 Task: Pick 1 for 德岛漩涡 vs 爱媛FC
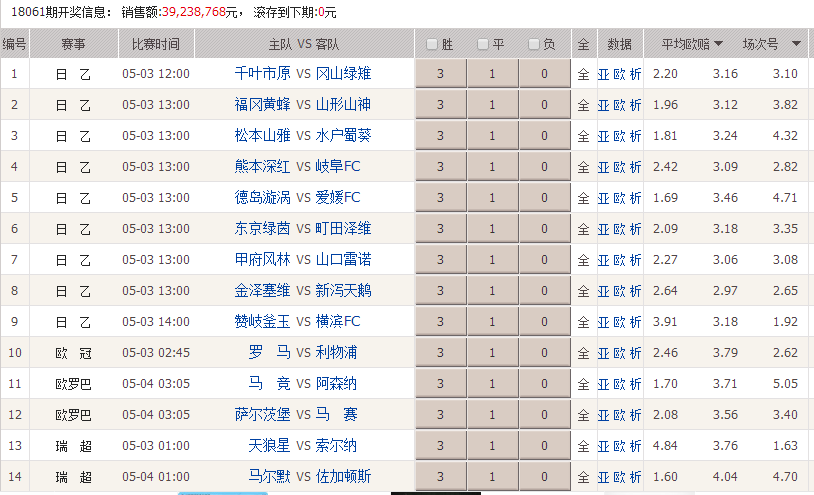(x=492, y=198)
